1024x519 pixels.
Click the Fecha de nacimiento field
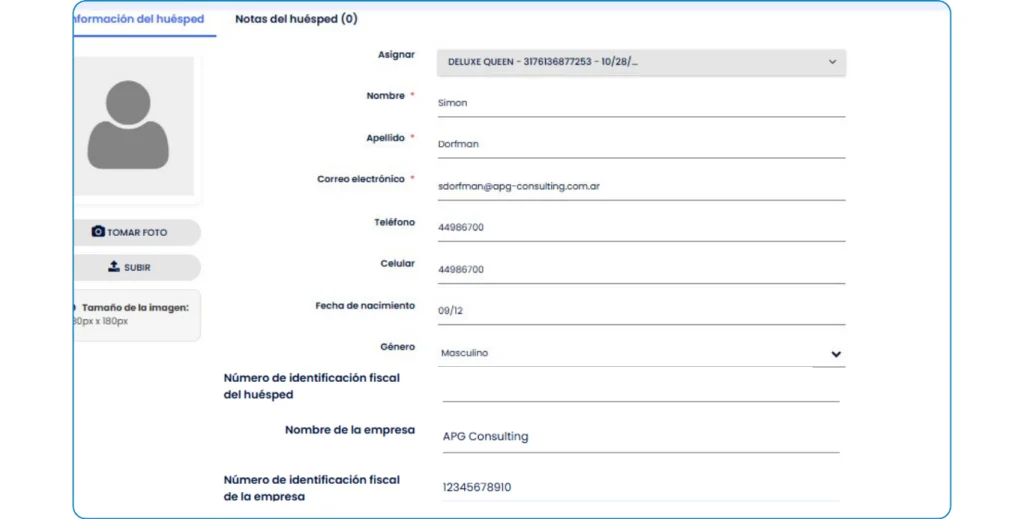[x=641, y=311]
